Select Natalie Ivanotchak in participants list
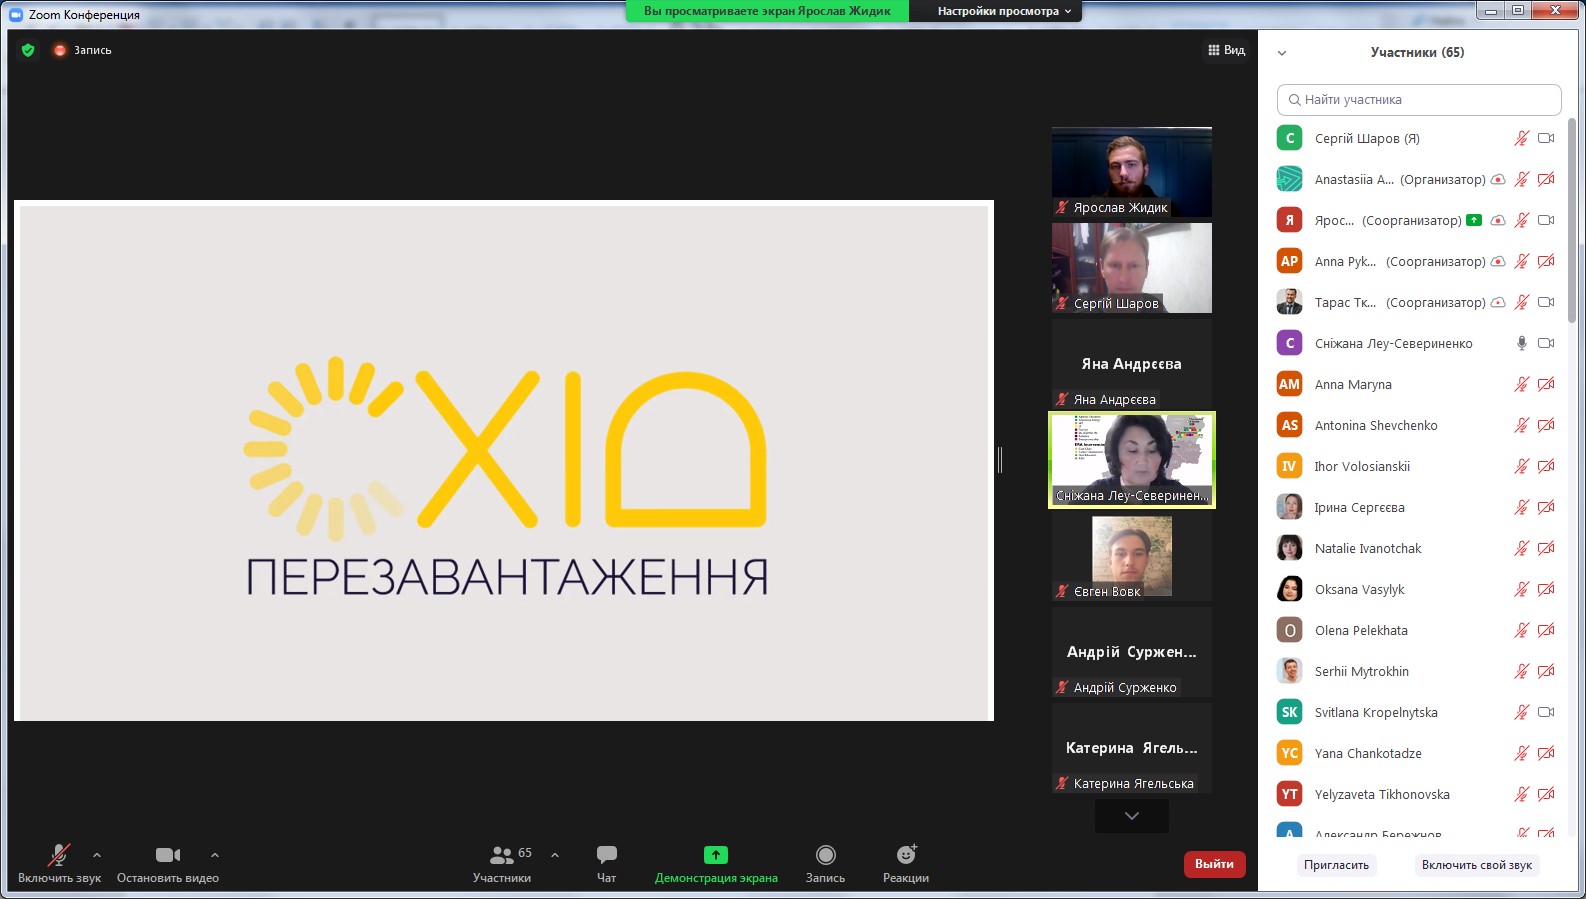1586x899 pixels. (1417, 548)
